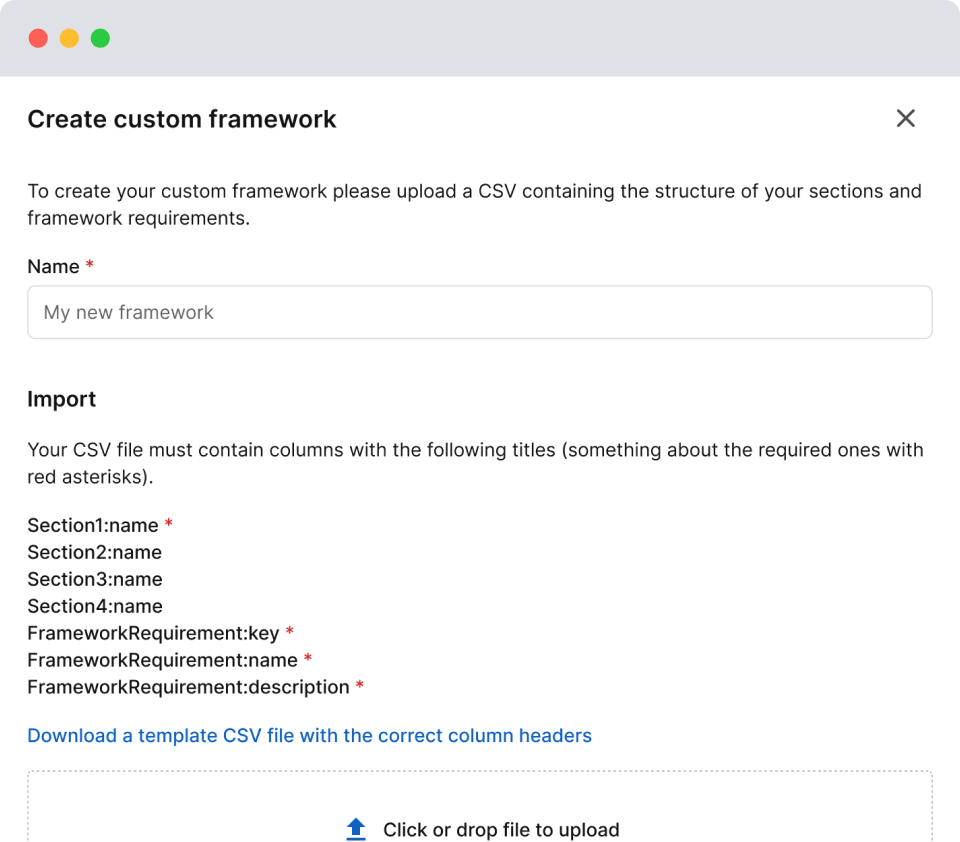
Task: Click the 'Name' field label
Action: [x=53, y=267]
